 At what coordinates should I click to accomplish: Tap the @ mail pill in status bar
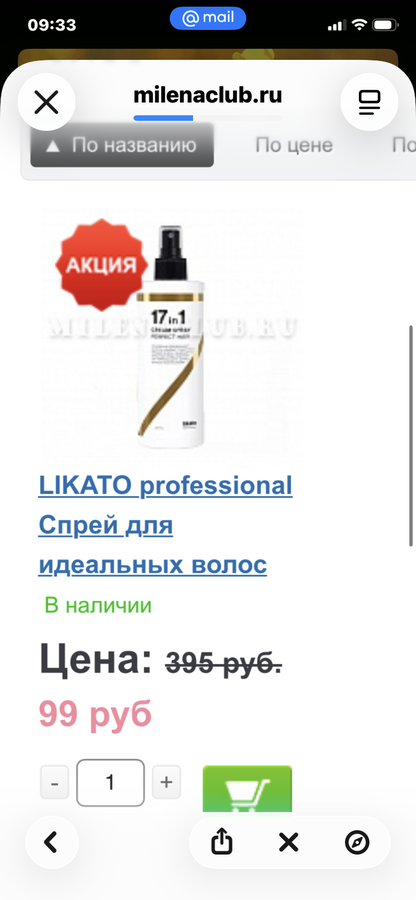click(208, 18)
